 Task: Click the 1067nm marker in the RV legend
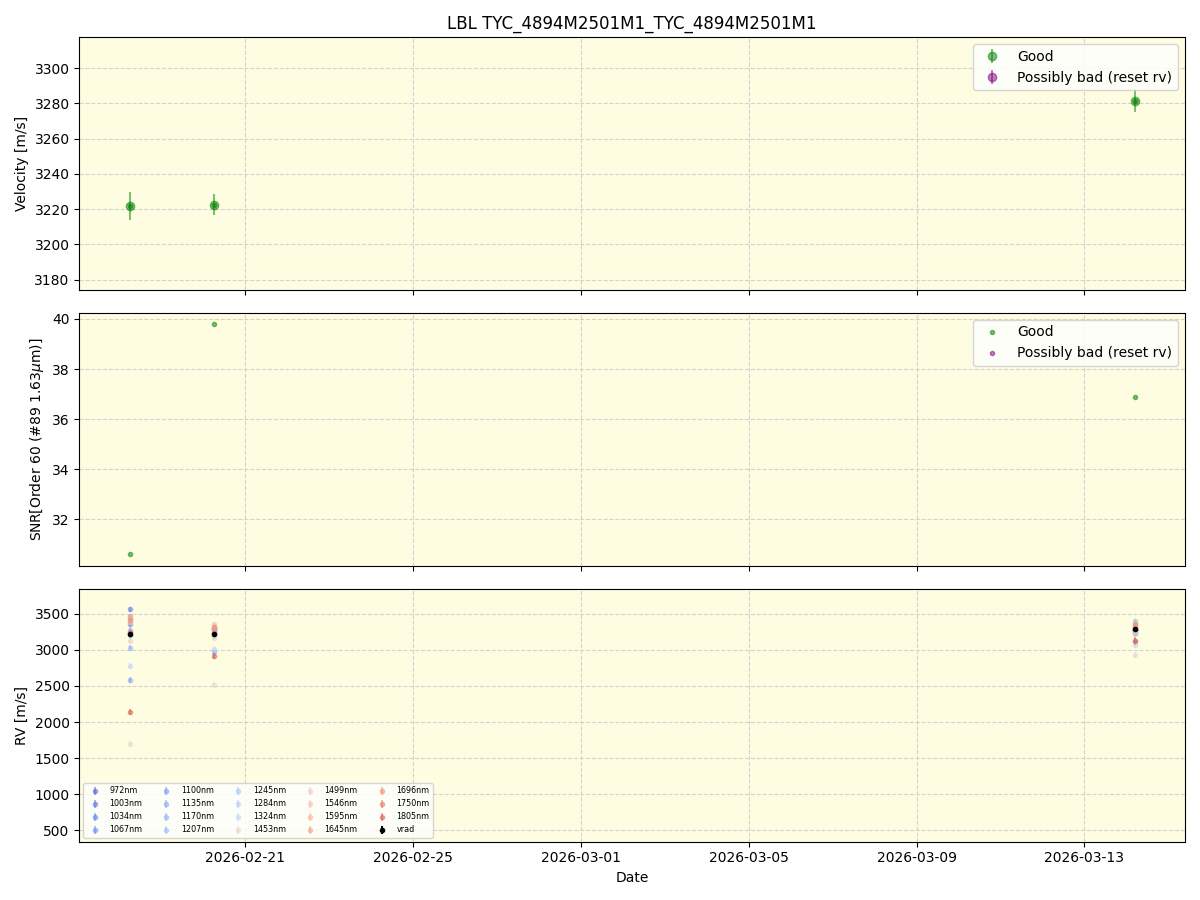click(95, 830)
